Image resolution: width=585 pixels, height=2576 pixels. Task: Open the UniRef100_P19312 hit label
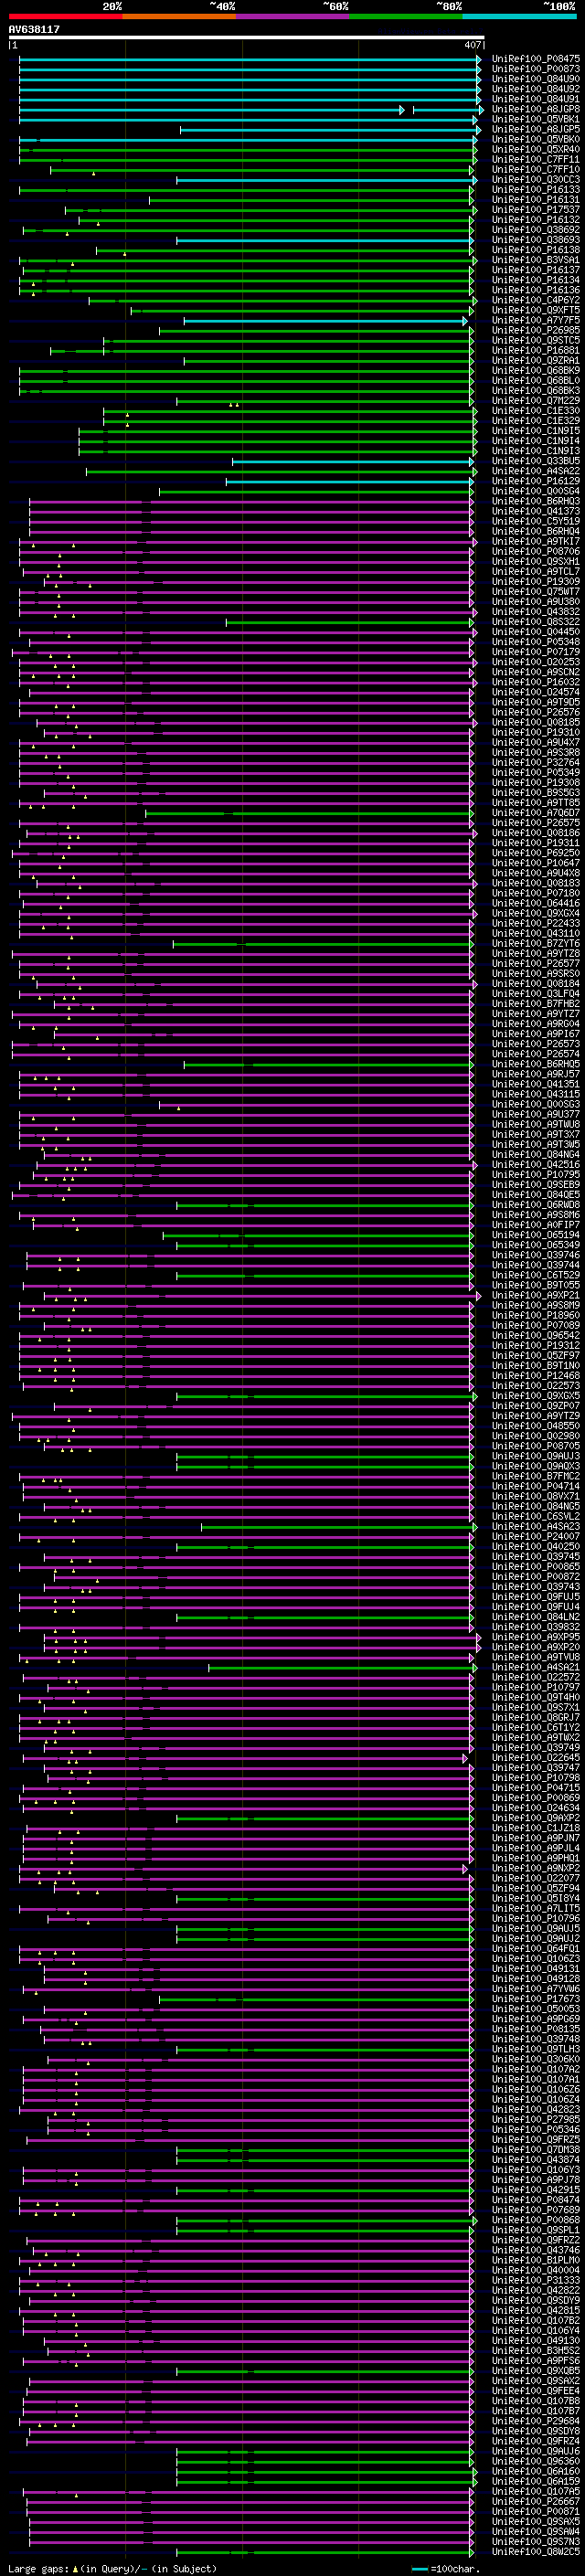pos(536,1346)
